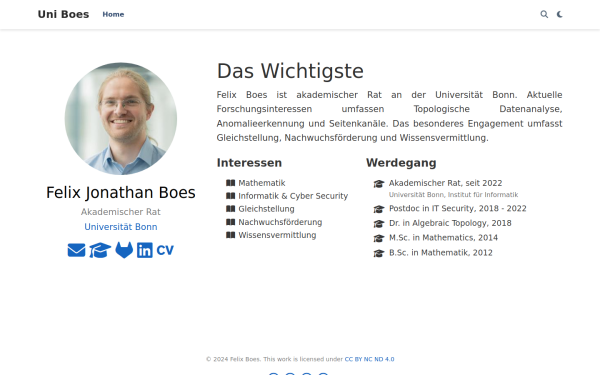
Task: Open the CC BY NC ND 4.0 license link
Action: 369,359
